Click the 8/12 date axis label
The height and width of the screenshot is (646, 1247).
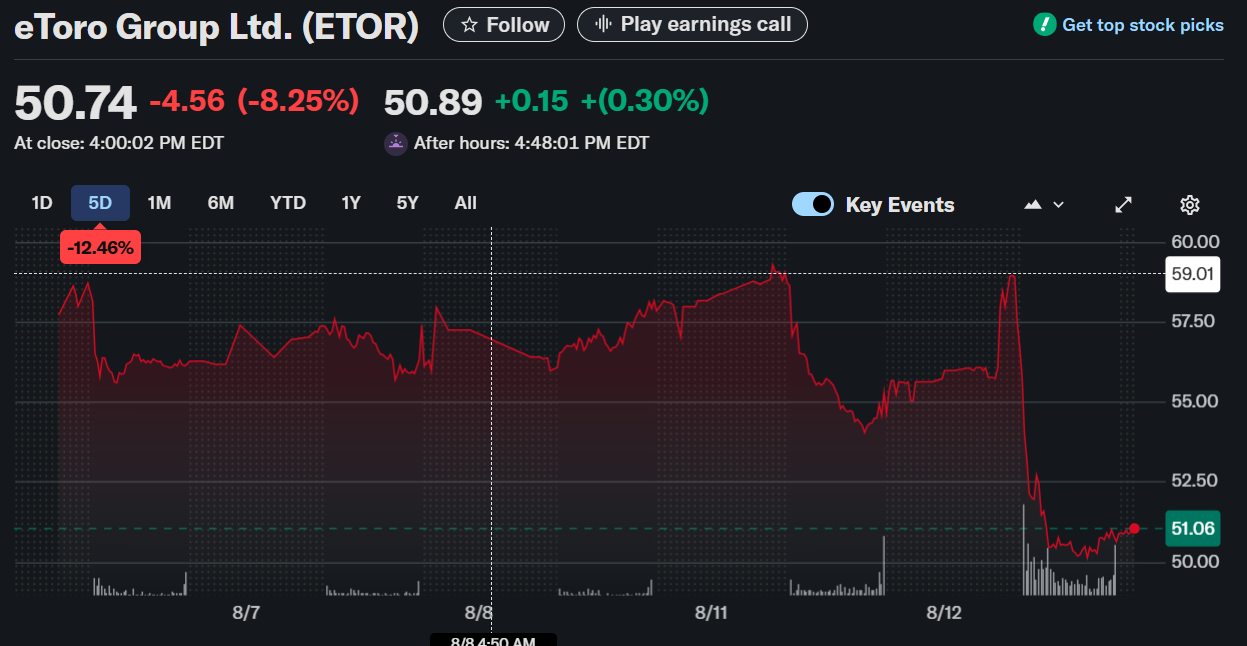[x=944, y=612]
